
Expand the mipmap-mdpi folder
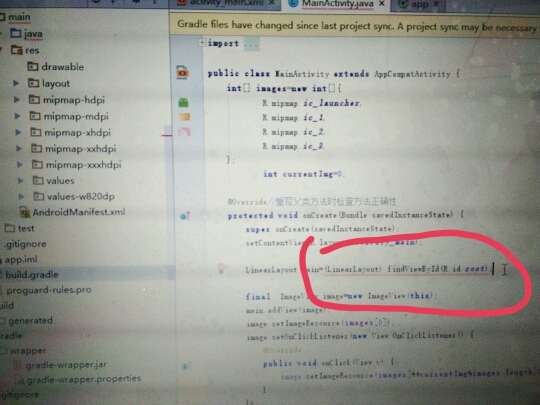[x=17, y=116]
